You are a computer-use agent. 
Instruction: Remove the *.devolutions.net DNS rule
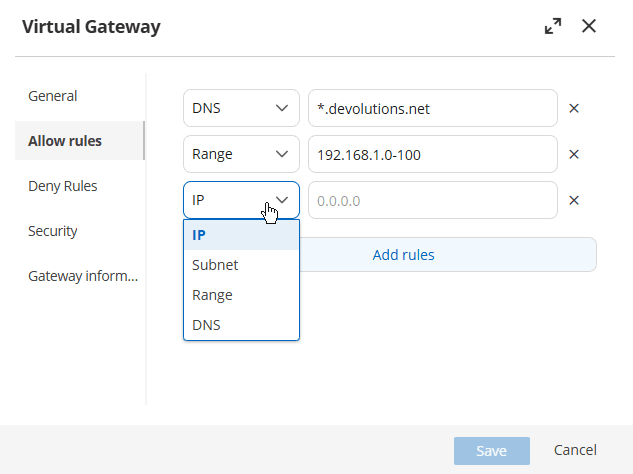click(x=574, y=108)
